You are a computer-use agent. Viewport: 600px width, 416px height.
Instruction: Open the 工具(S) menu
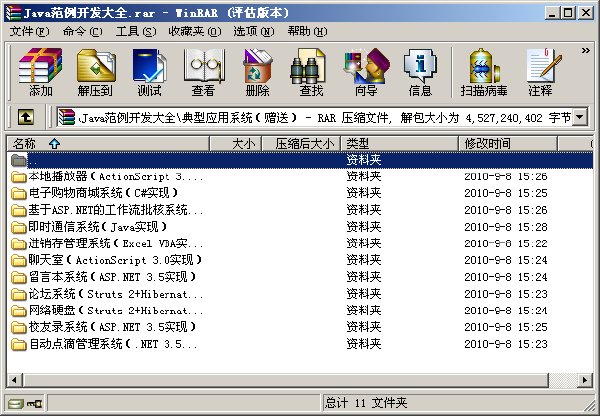(136, 31)
